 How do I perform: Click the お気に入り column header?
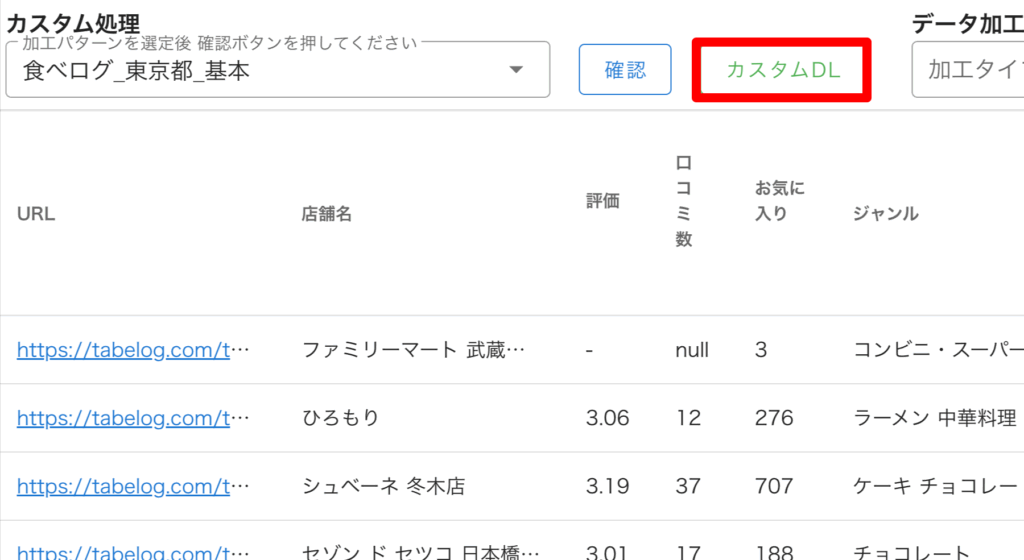point(780,201)
